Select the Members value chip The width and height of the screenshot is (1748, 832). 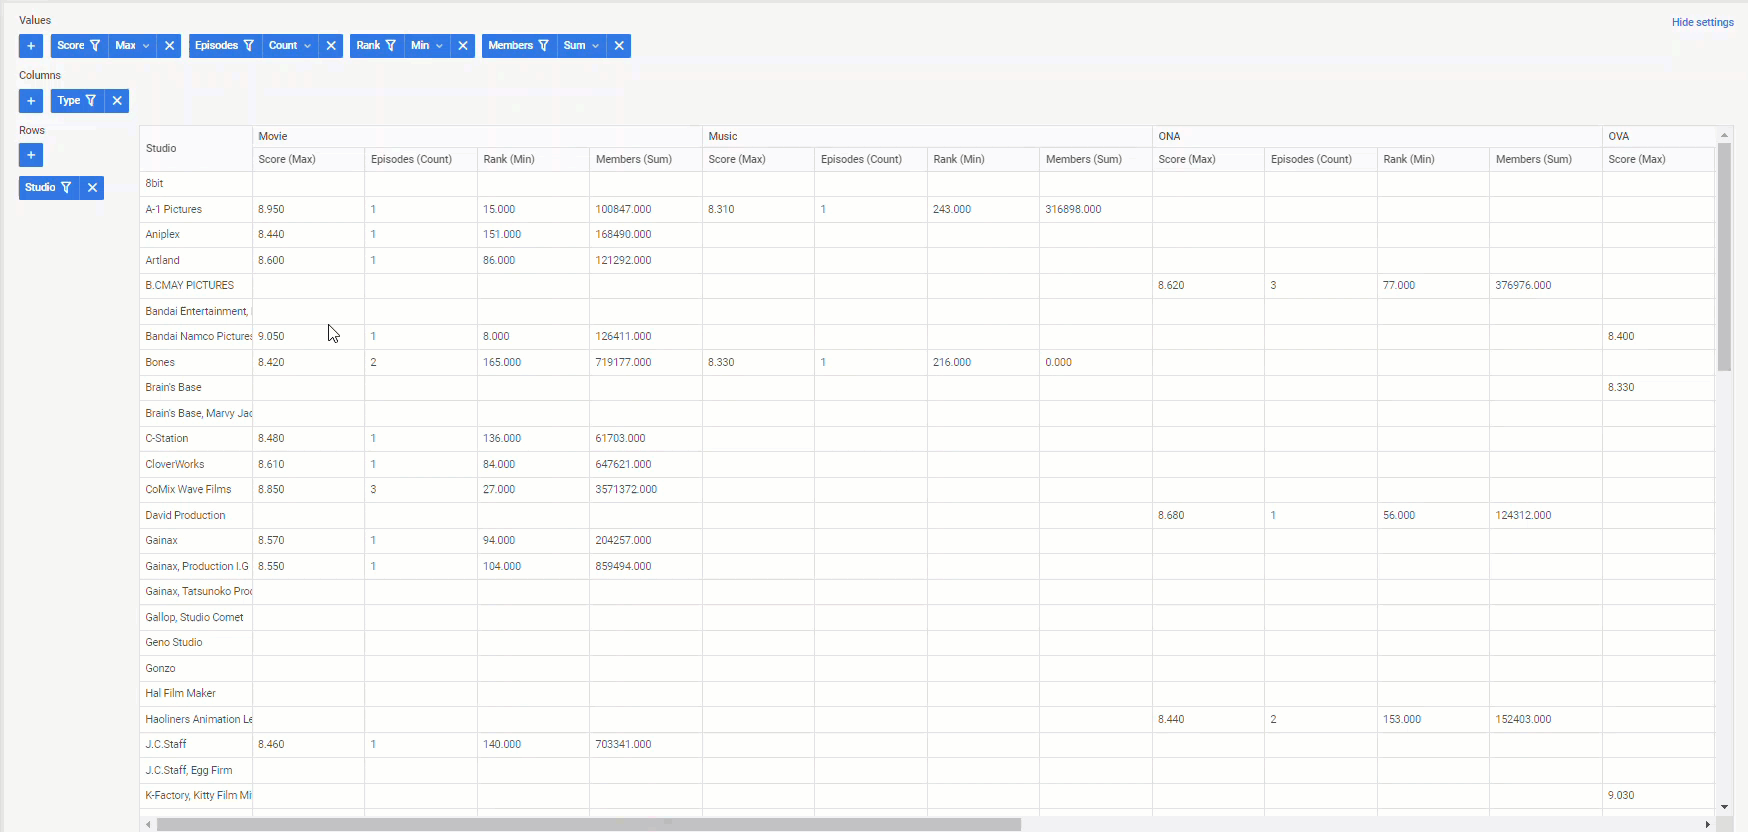click(x=510, y=46)
